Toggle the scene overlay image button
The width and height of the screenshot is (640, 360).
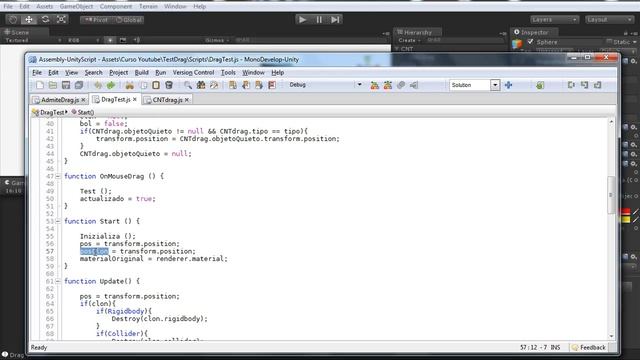[x=123, y=40]
